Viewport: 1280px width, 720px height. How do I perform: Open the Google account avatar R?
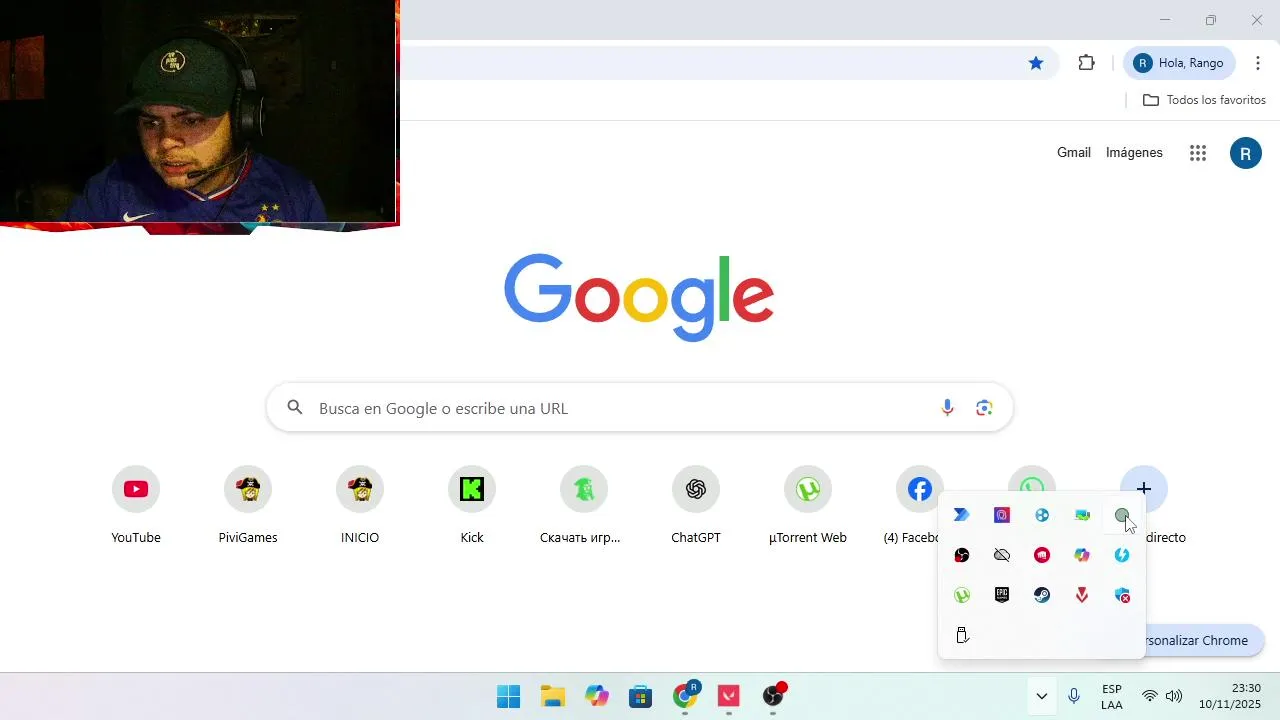pyautogui.click(x=1245, y=153)
